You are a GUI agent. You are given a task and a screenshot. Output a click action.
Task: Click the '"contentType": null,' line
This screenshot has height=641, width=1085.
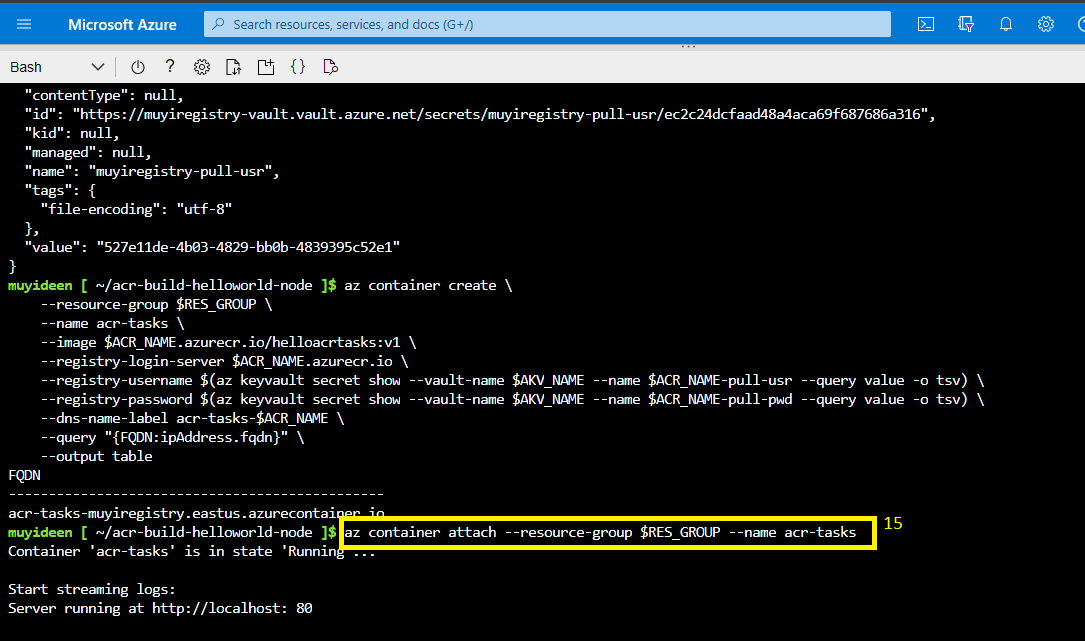coord(104,95)
